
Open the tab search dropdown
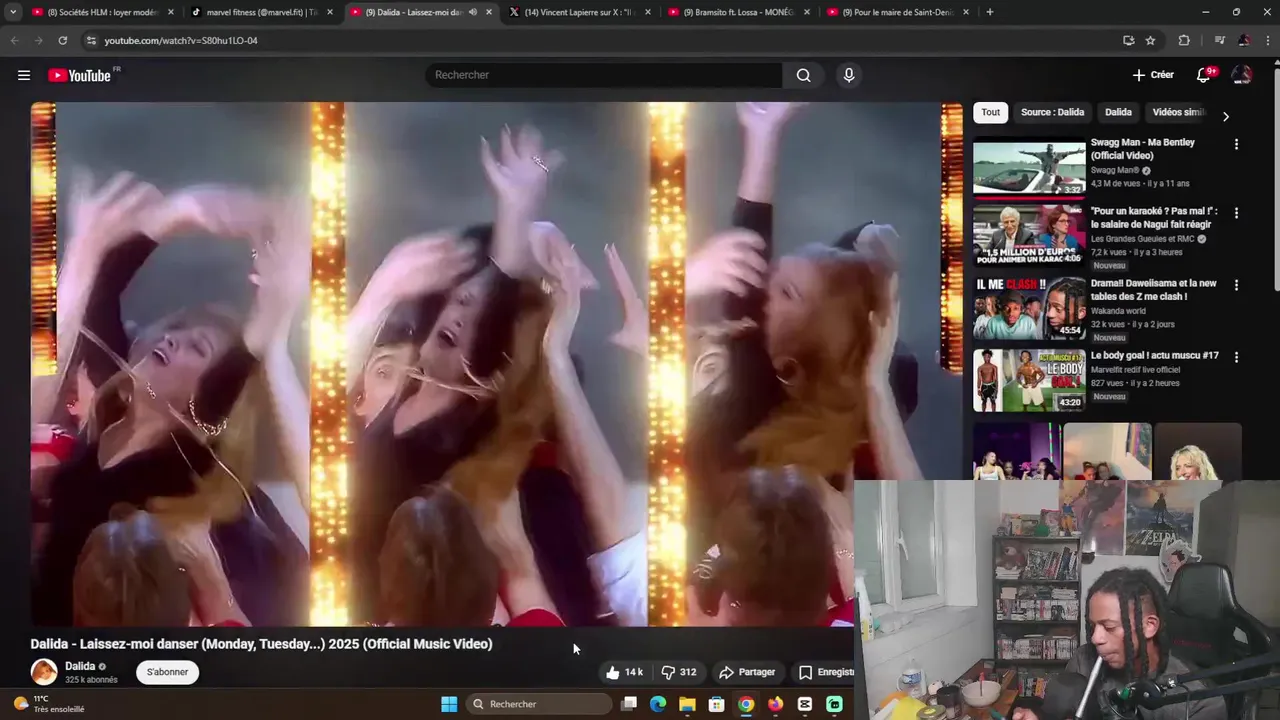13,12
